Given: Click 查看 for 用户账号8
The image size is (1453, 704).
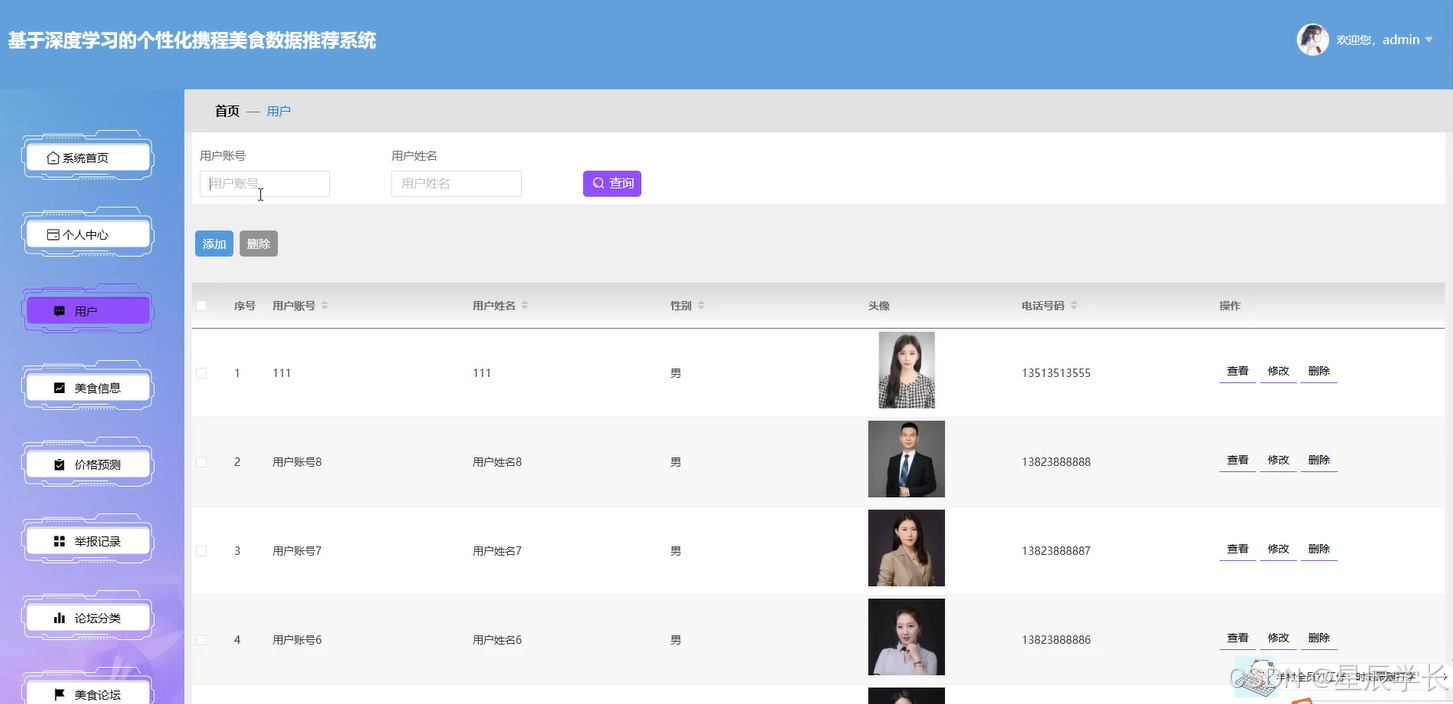Looking at the screenshot, I should click(1238, 460).
